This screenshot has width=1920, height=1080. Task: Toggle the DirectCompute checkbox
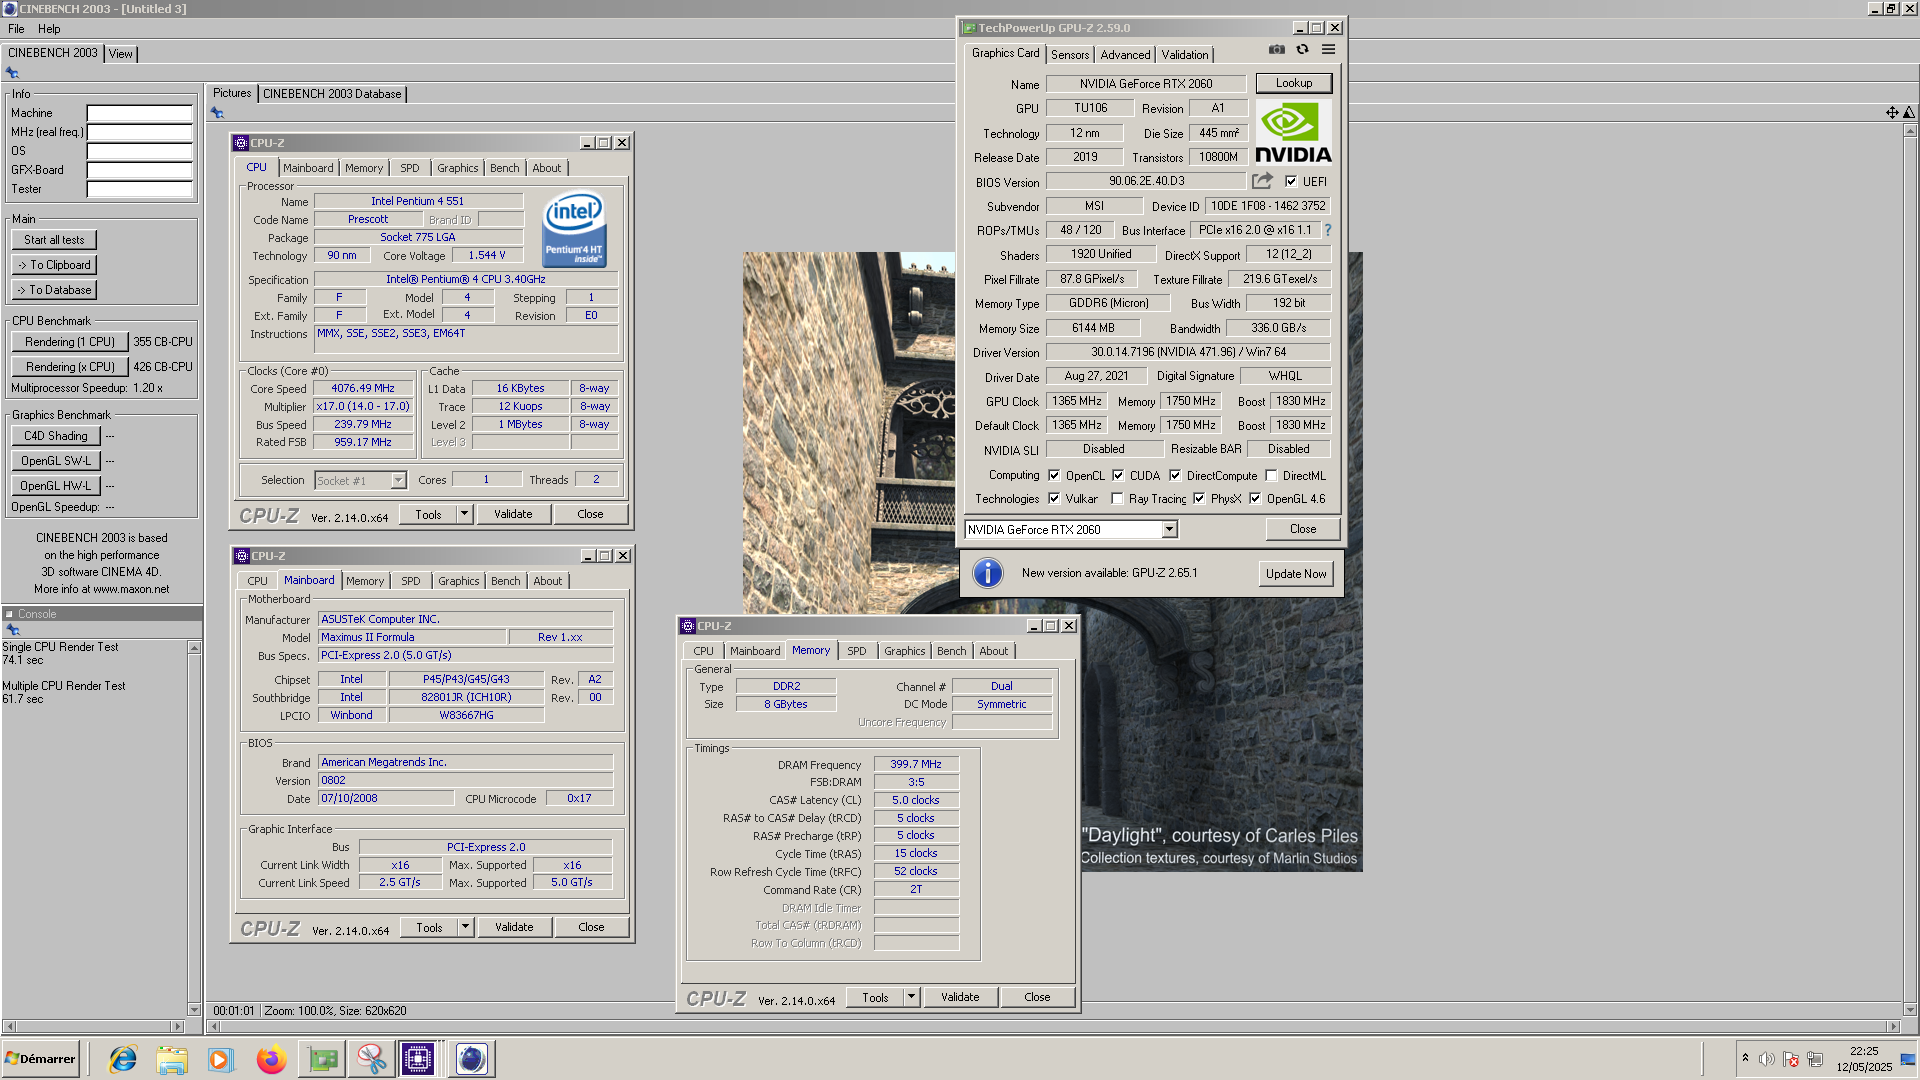coord(1175,476)
